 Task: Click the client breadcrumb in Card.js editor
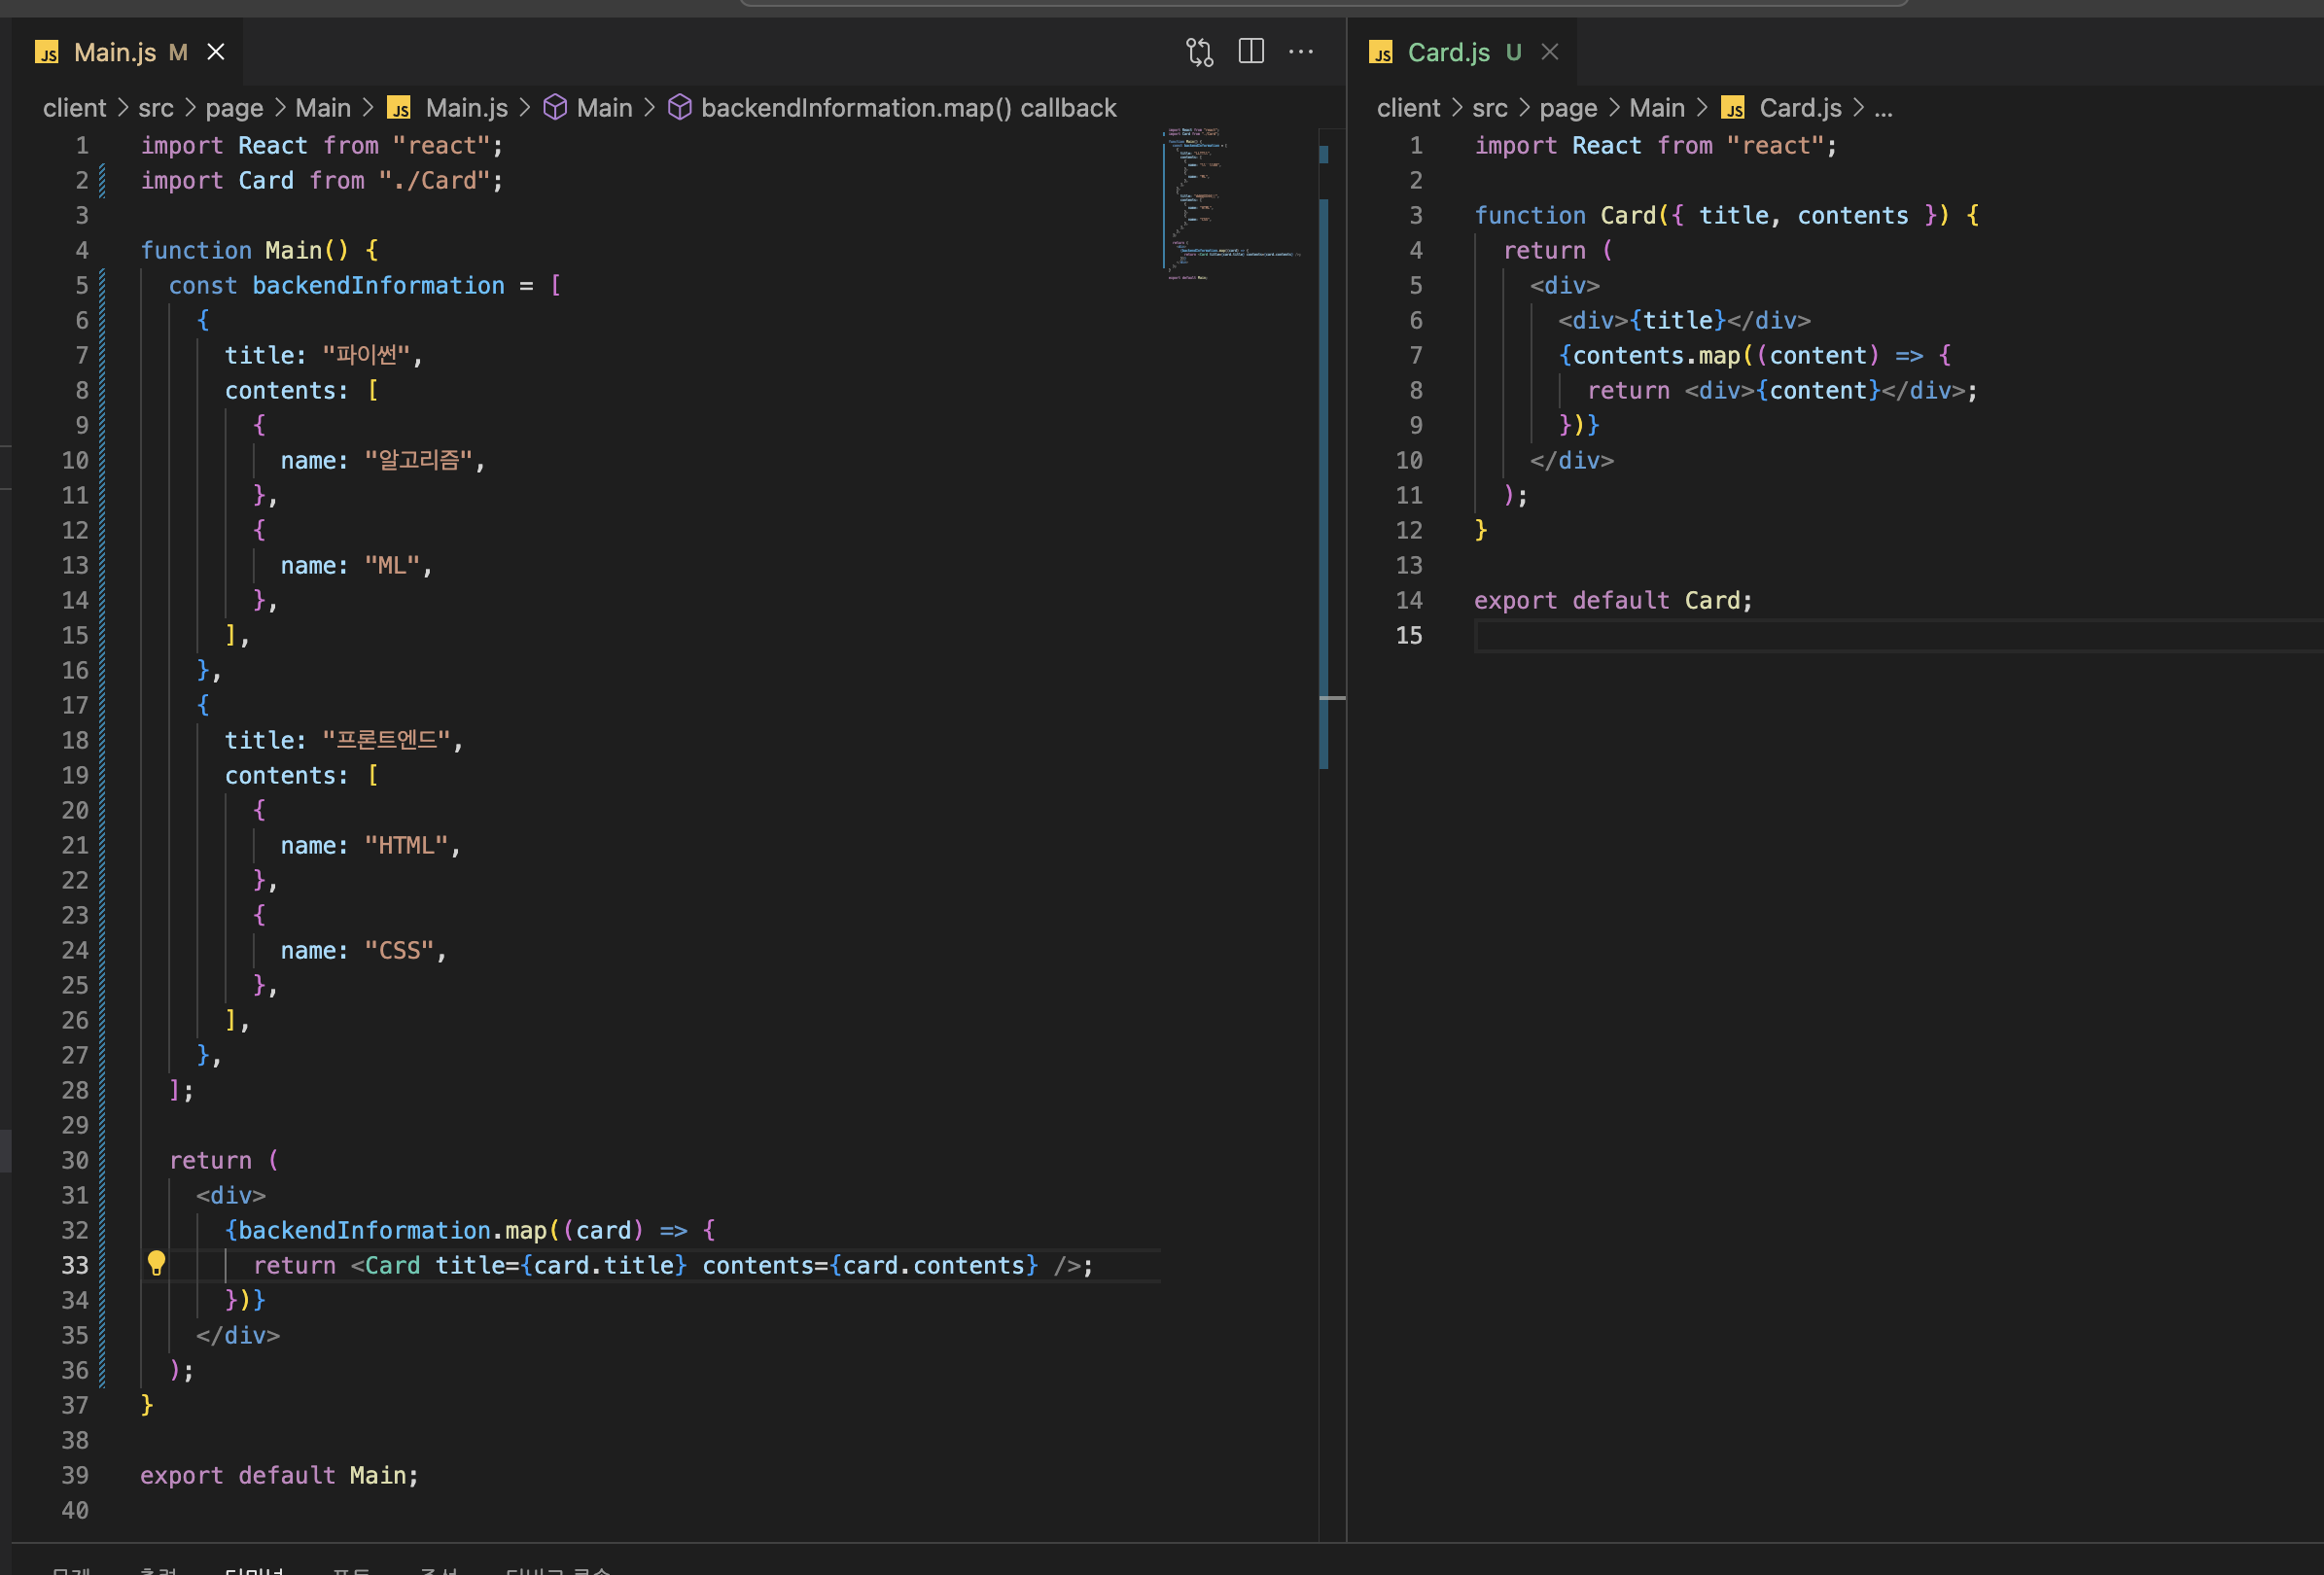coord(1408,108)
